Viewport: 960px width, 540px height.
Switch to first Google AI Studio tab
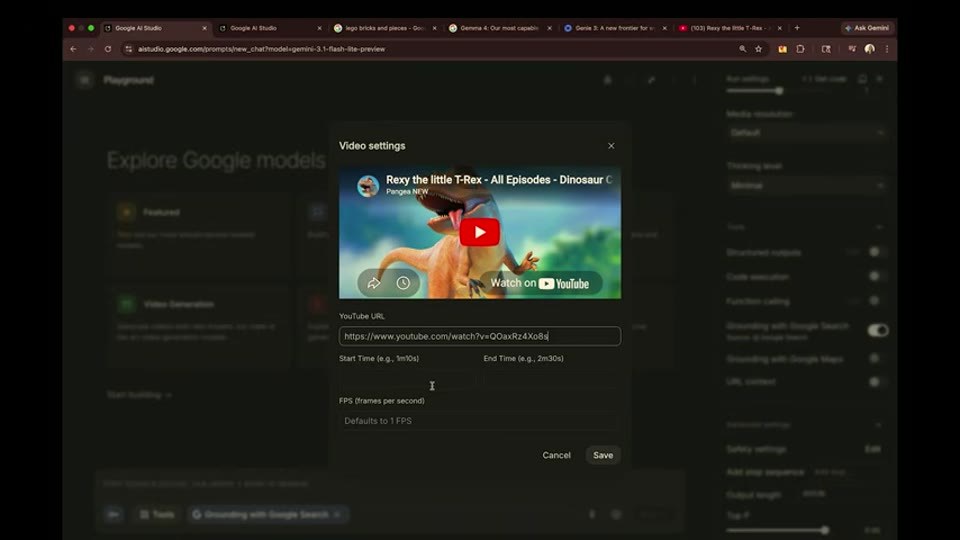point(153,28)
